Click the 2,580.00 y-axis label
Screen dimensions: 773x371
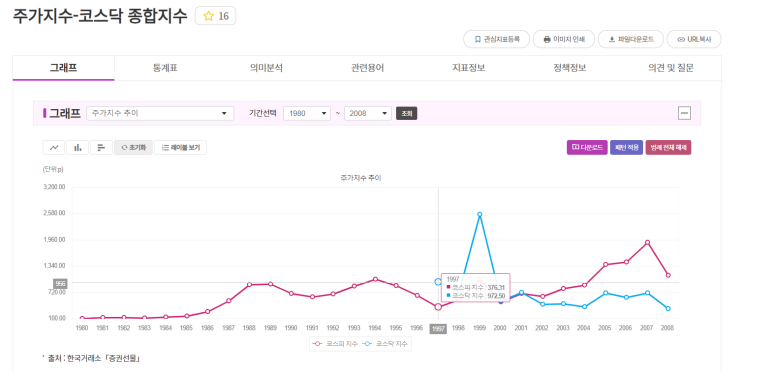coord(55,213)
